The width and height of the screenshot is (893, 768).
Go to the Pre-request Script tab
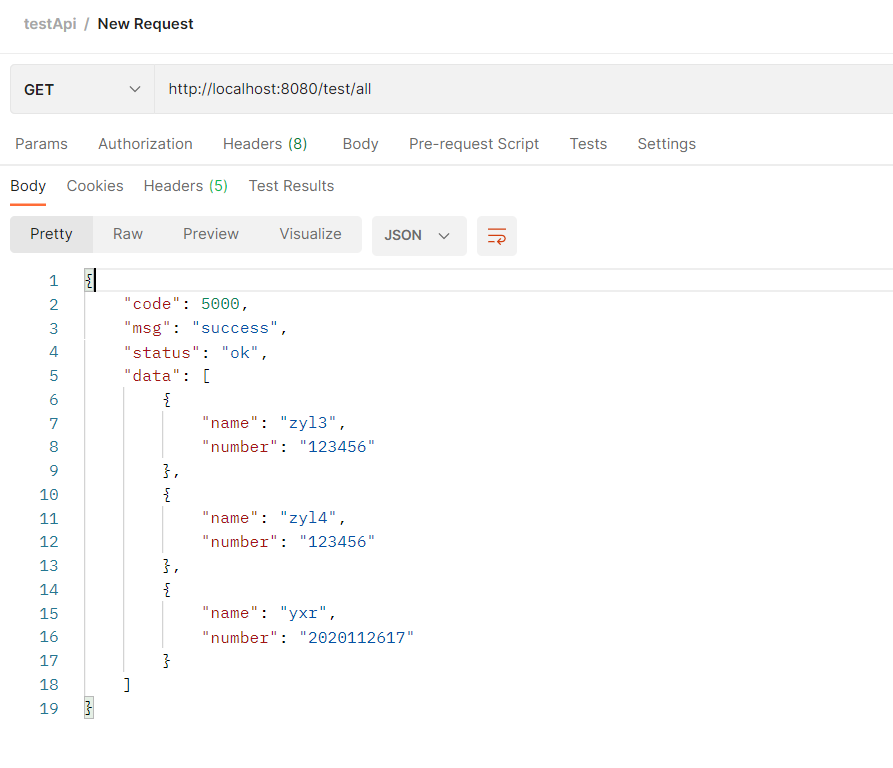474,144
